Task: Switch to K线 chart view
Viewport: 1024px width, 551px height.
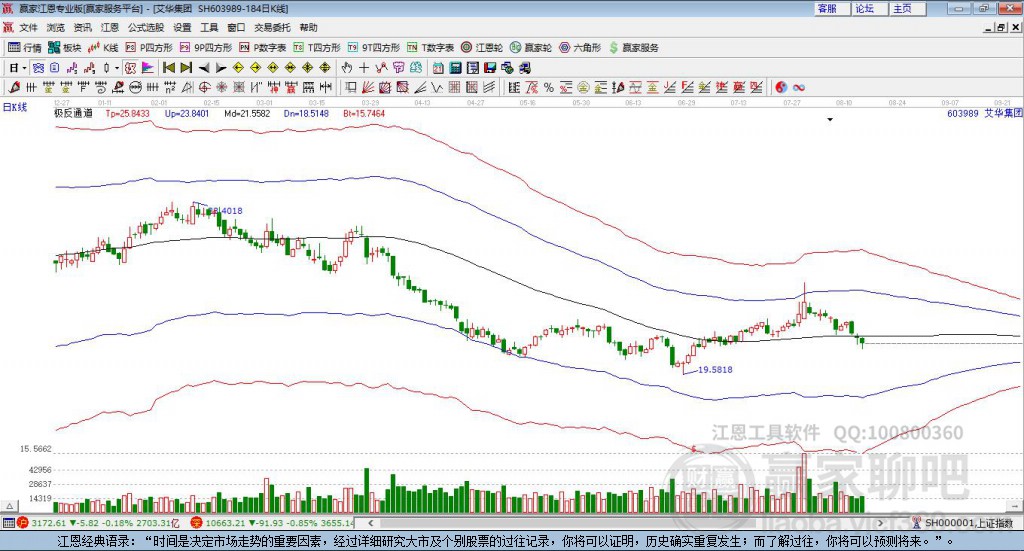Action: click(x=103, y=48)
